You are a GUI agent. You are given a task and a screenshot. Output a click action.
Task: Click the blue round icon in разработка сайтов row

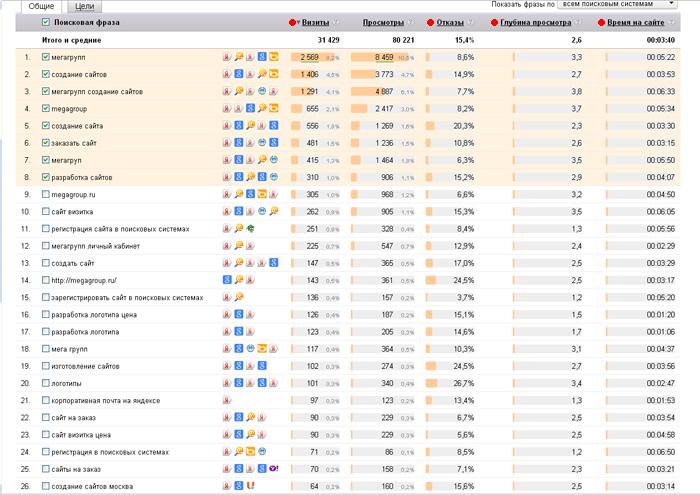click(274, 177)
